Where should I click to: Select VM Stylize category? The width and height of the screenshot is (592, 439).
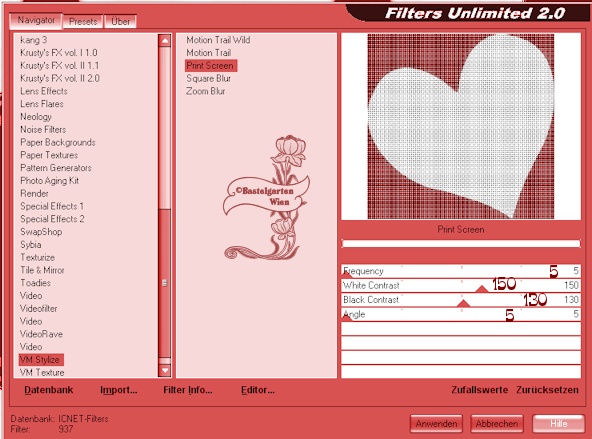tap(41, 359)
